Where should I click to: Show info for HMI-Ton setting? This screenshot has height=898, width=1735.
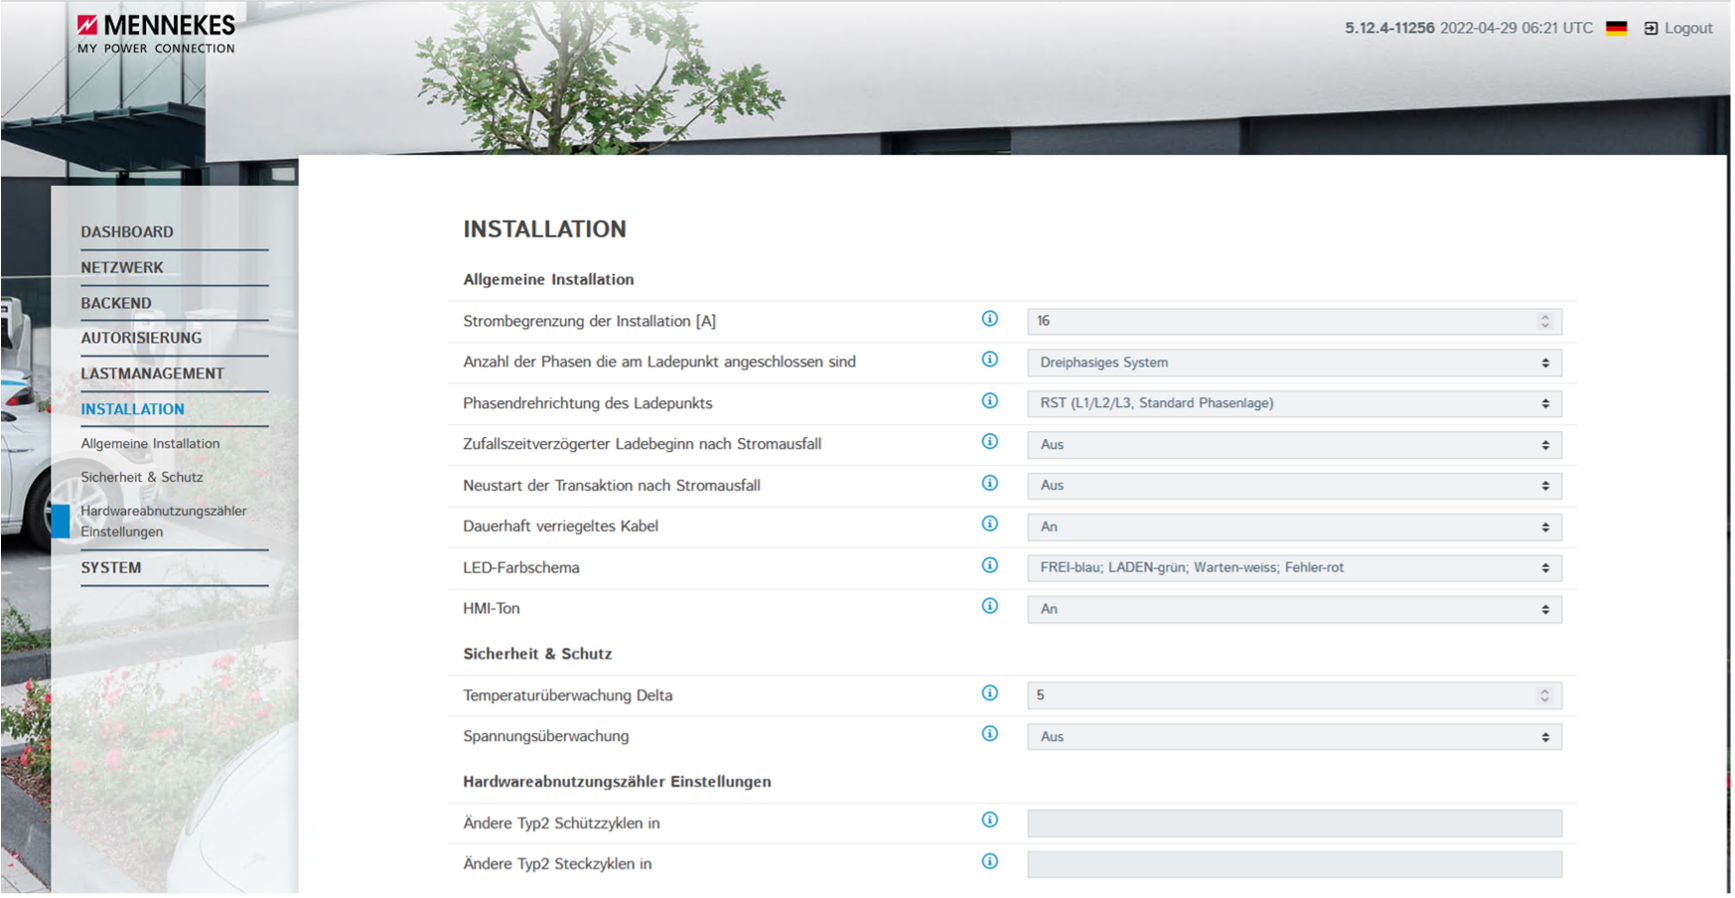[x=989, y=606]
